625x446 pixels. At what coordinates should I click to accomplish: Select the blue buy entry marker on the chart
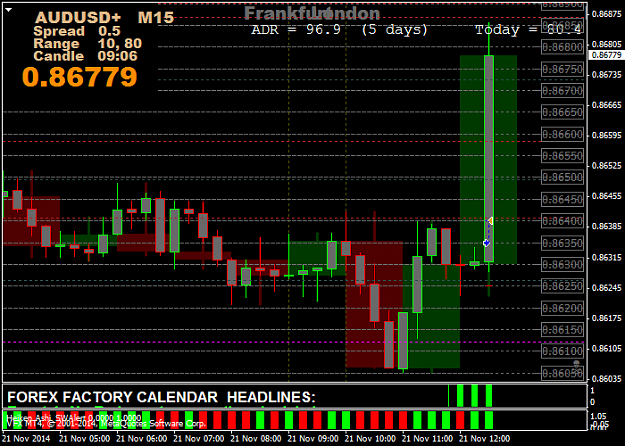486,243
